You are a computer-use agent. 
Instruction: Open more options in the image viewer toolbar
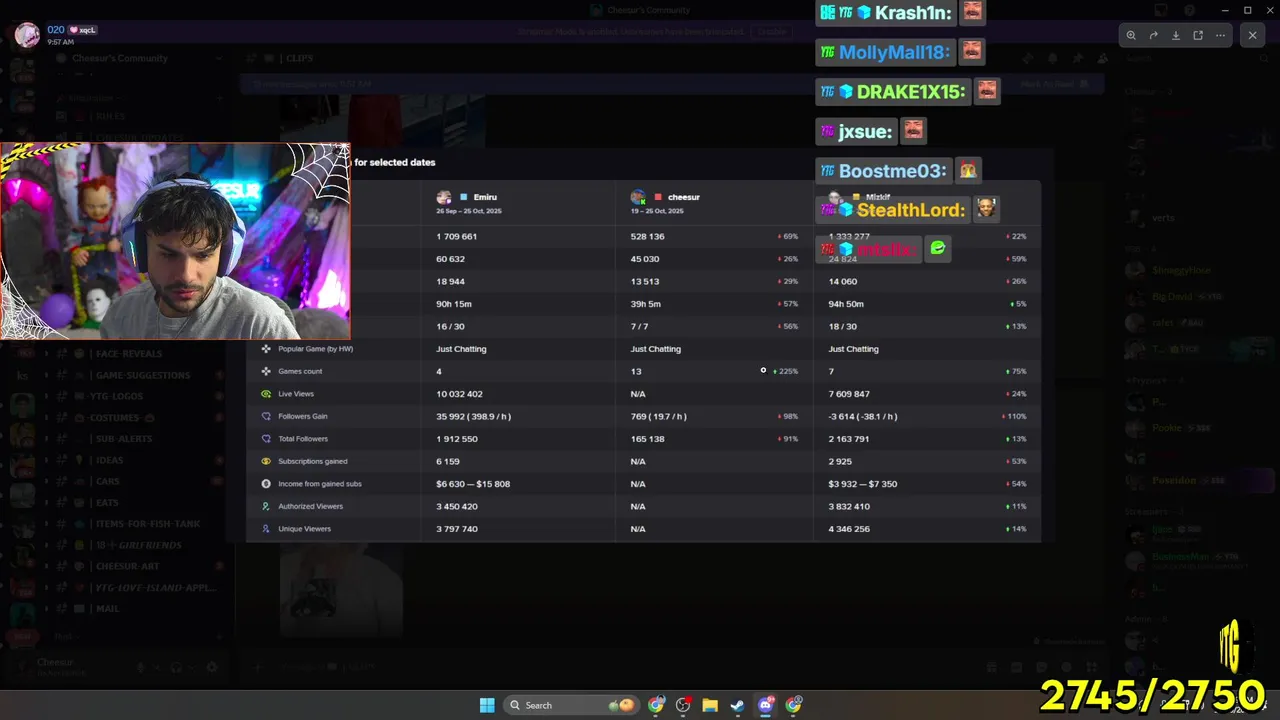[1220, 35]
